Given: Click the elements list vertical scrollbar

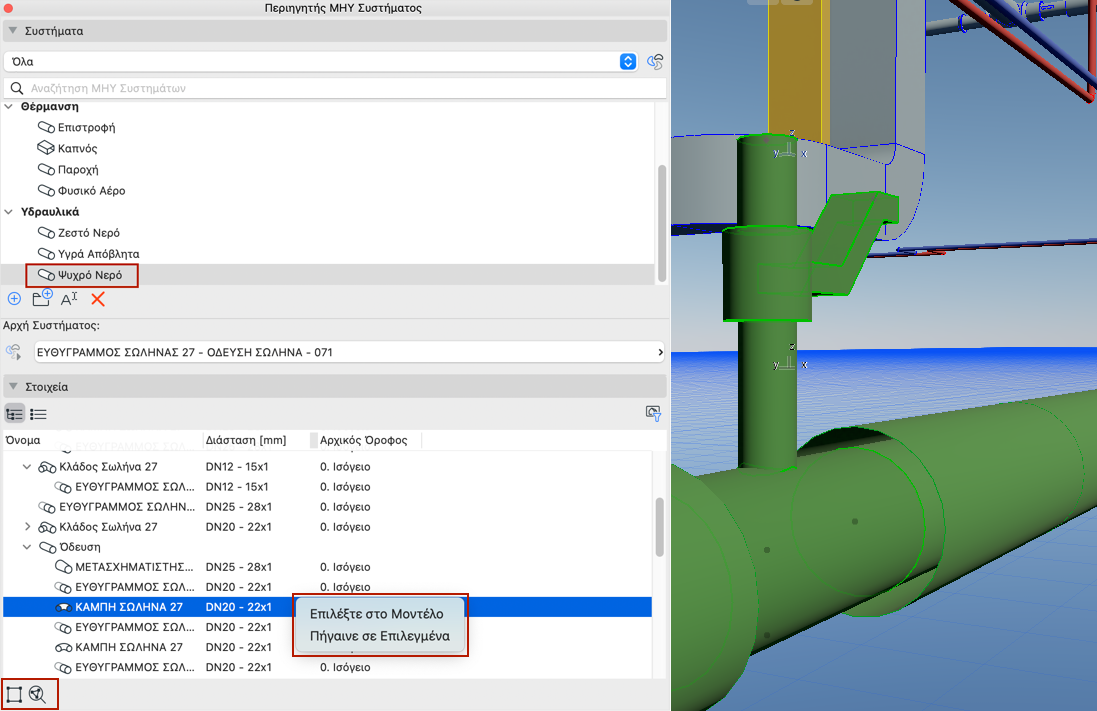Looking at the screenshot, I should click(659, 526).
